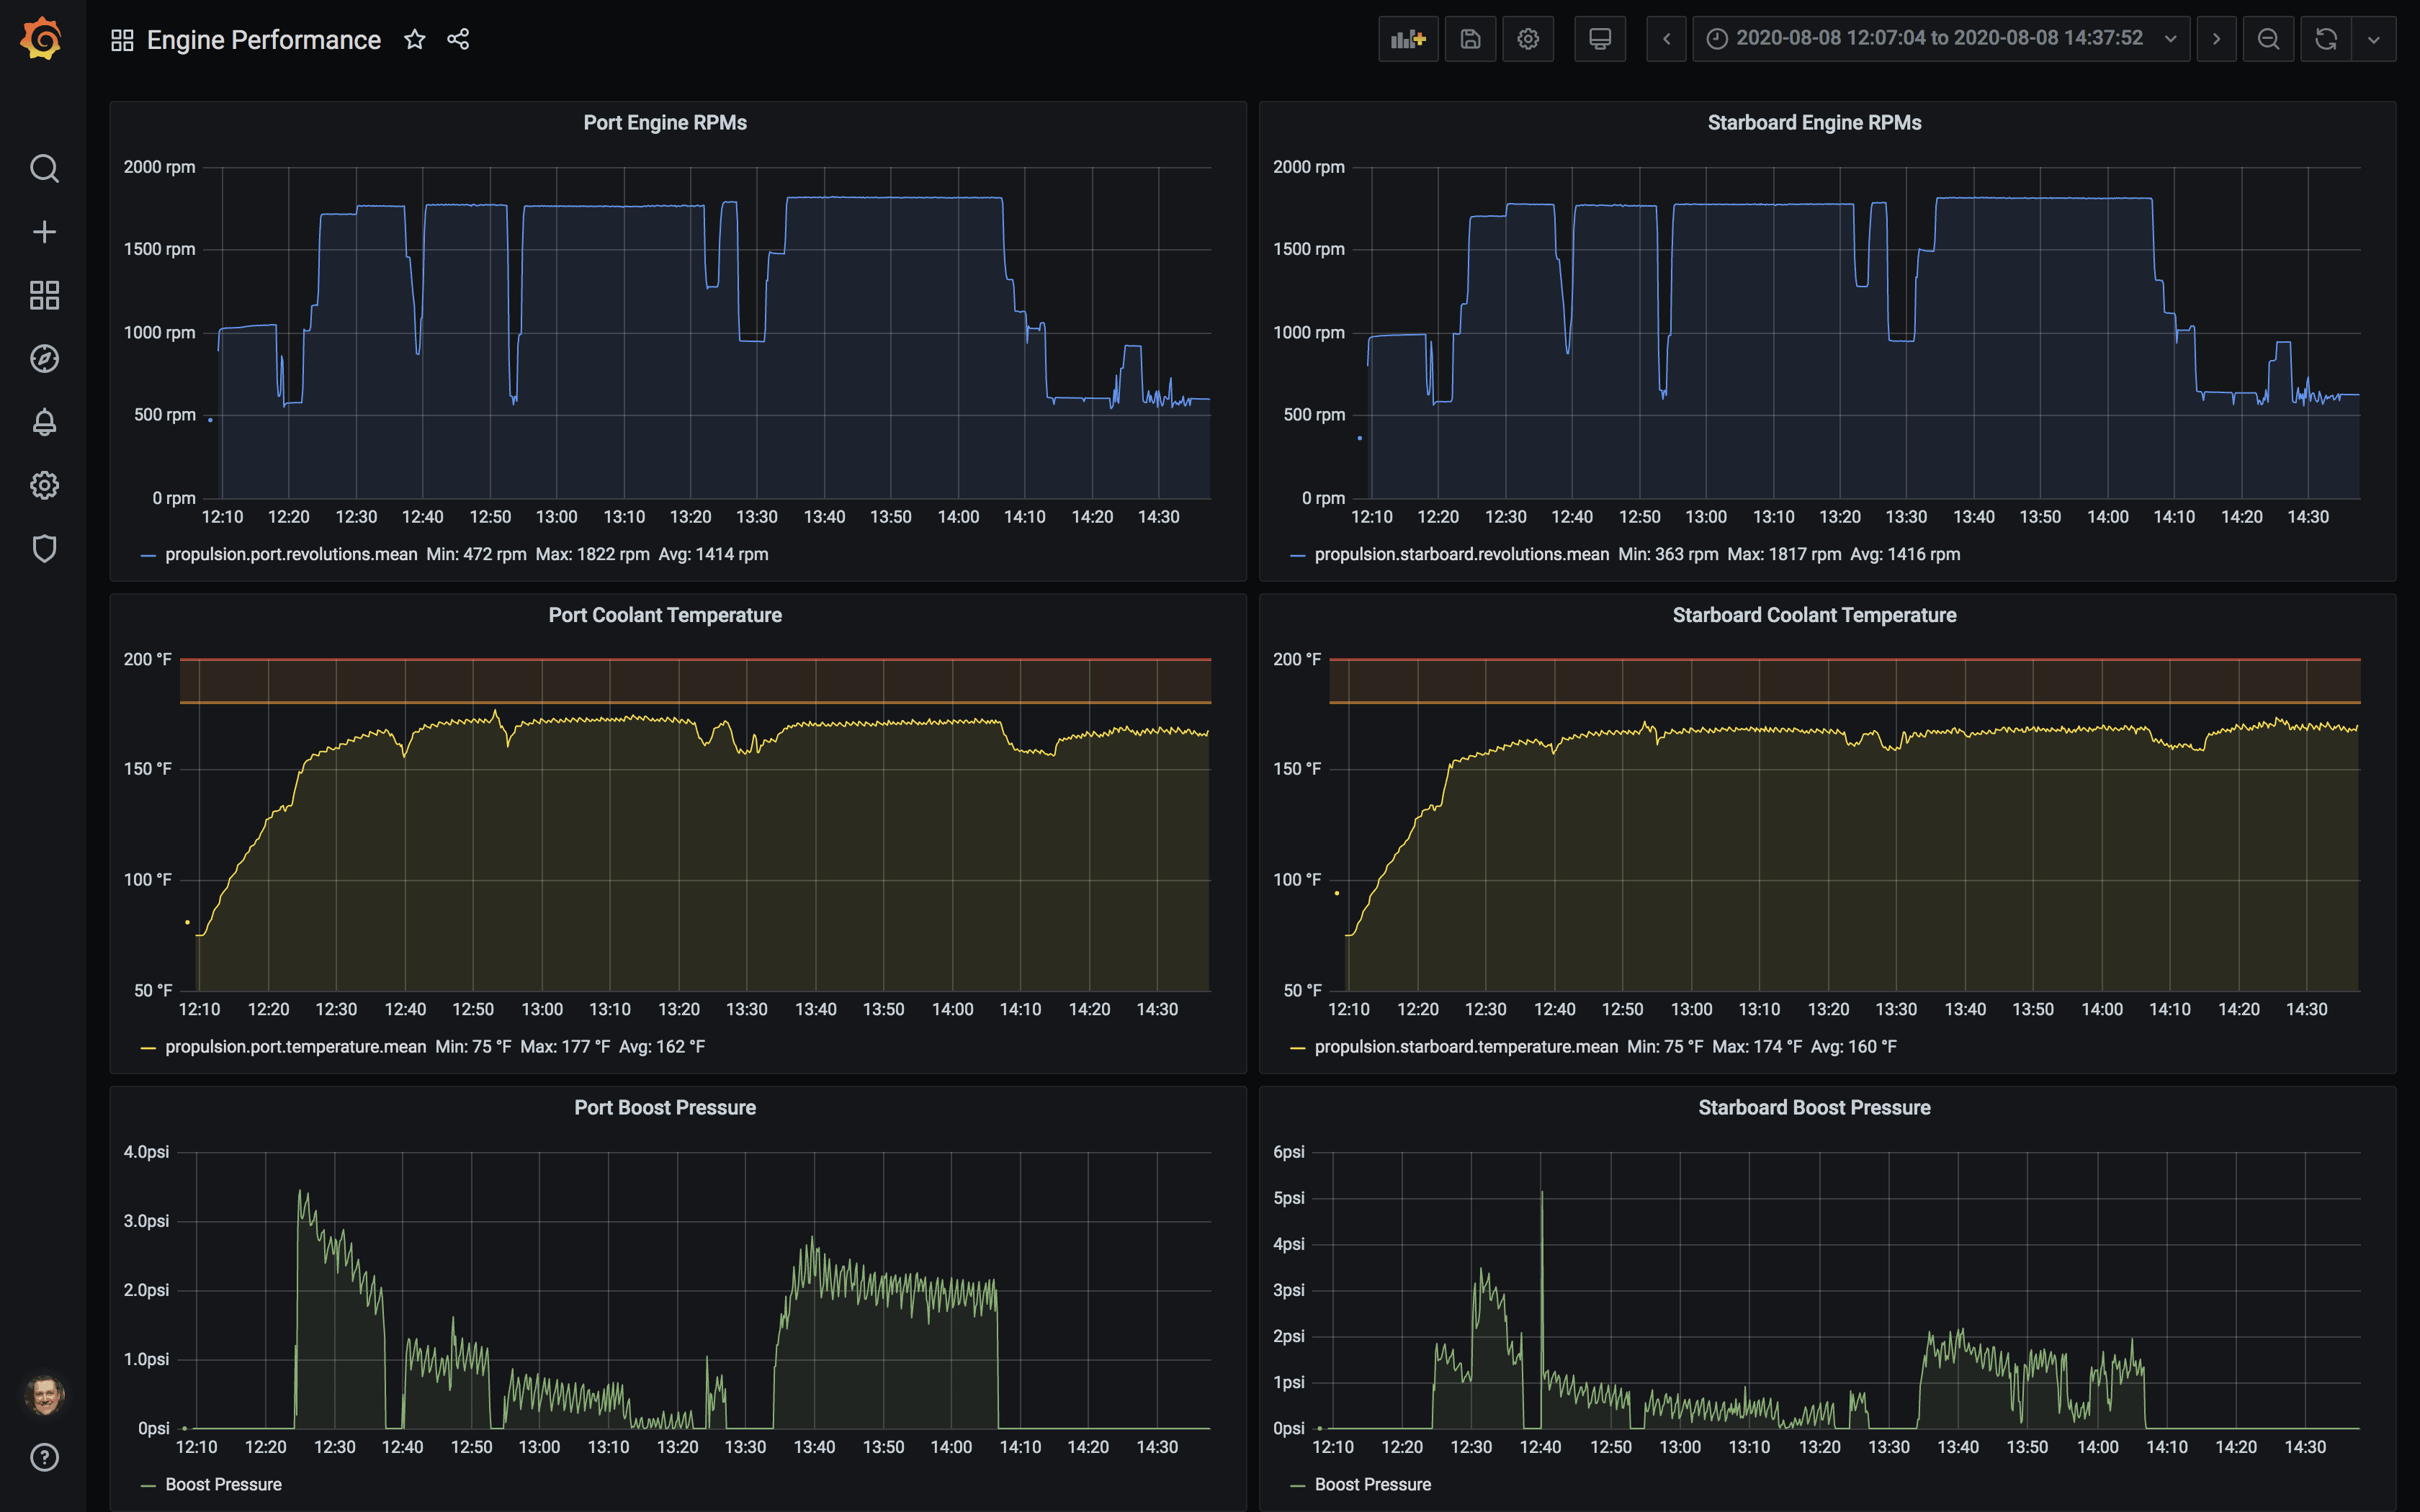Open the time range picker dropdown
The image size is (2420, 1512).
point(1940,39)
